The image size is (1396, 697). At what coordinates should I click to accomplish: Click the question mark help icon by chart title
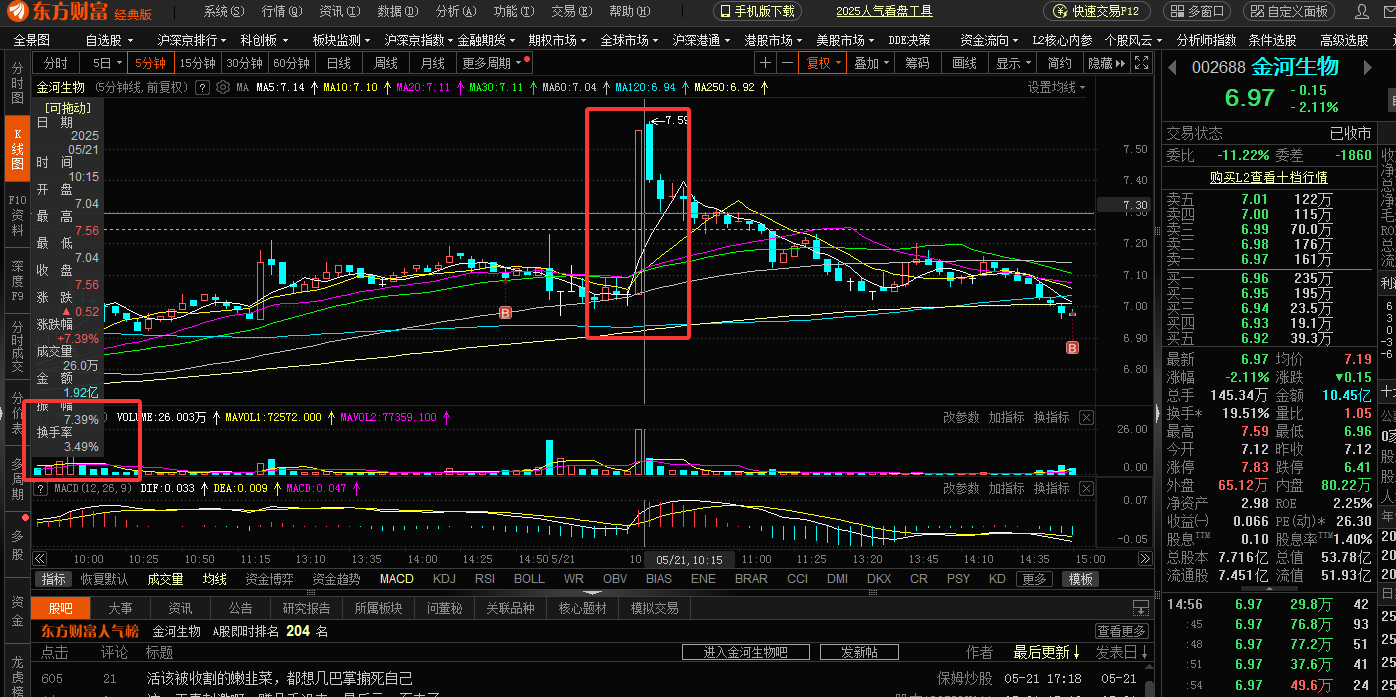[x=202, y=87]
